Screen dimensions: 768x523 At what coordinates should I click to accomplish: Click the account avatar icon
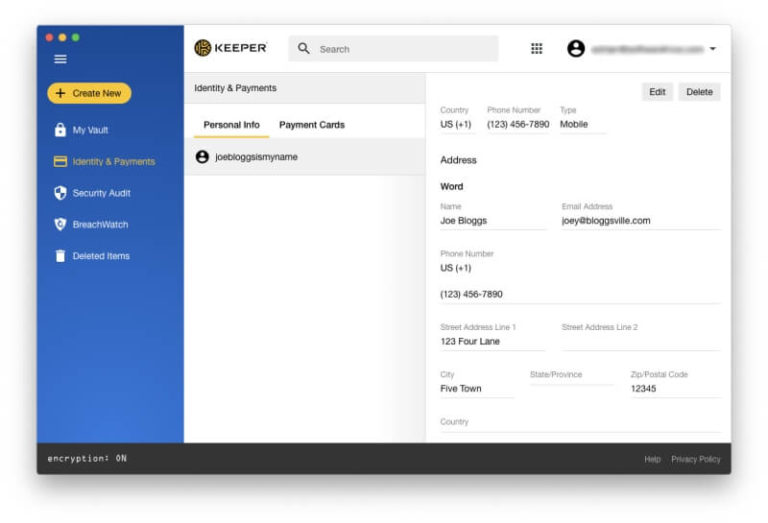point(576,48)
